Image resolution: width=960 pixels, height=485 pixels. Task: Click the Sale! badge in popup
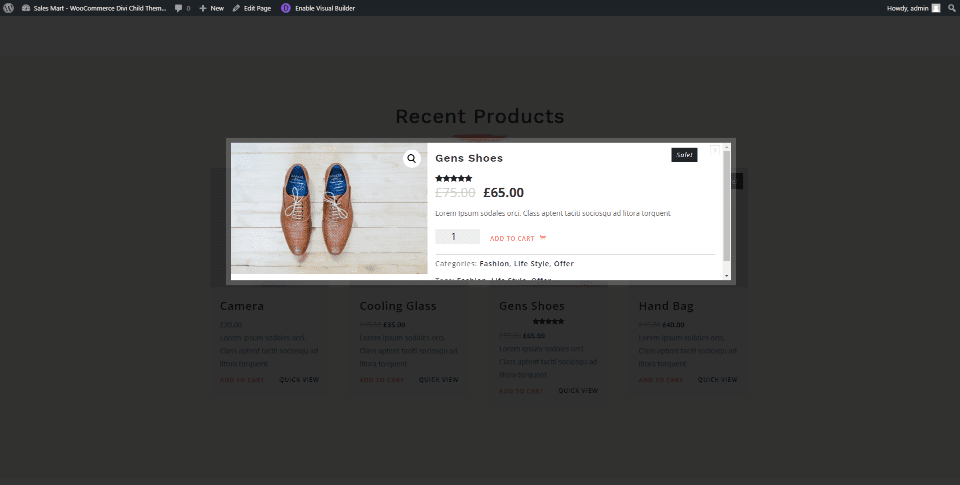pyautogui.click(x=684, y=155)
